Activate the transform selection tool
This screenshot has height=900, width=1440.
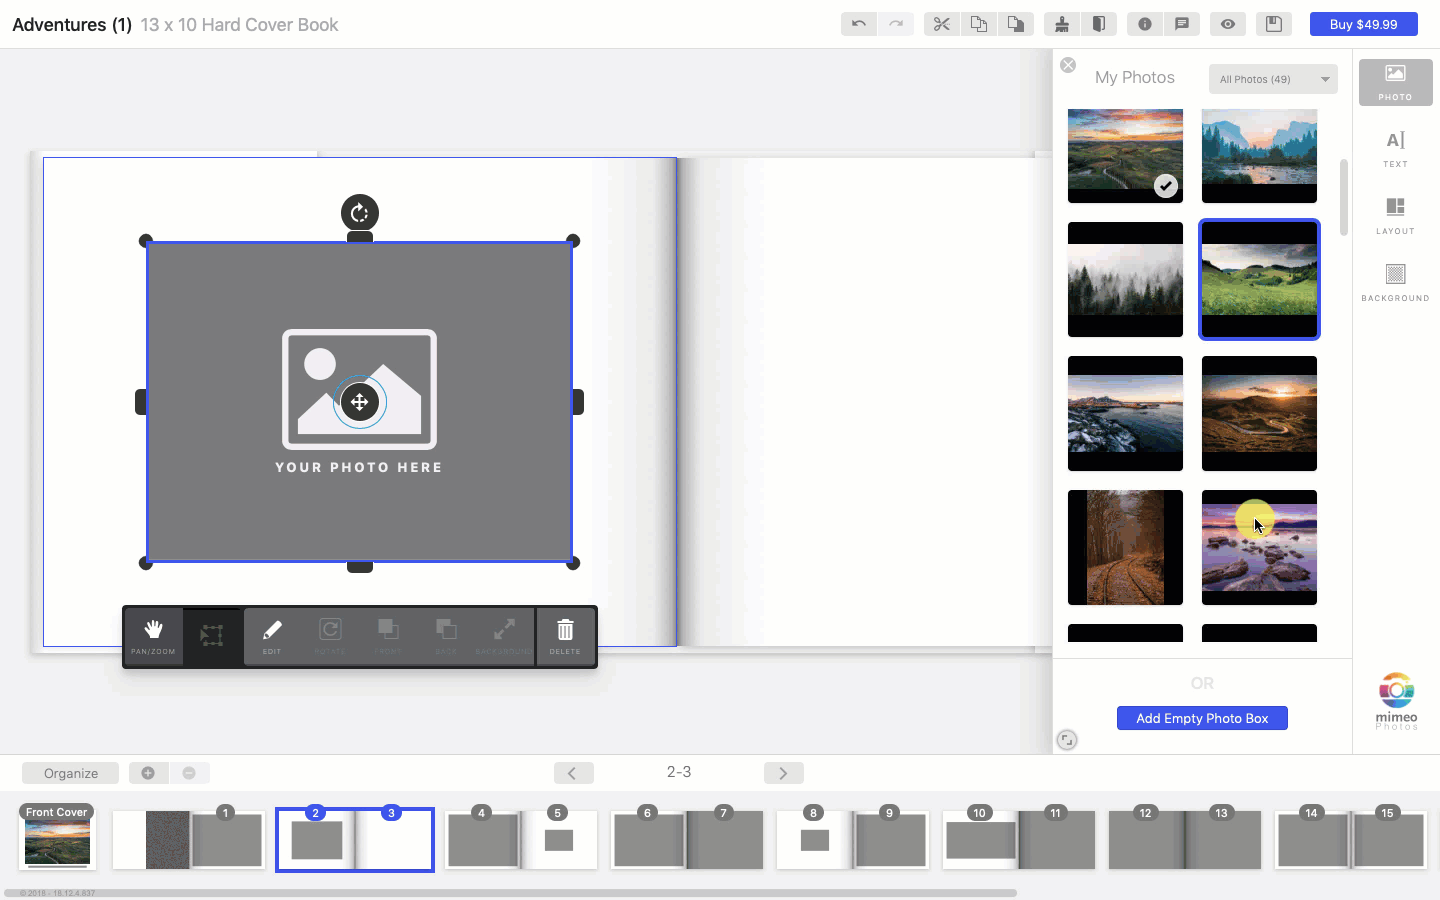[212, 637]
